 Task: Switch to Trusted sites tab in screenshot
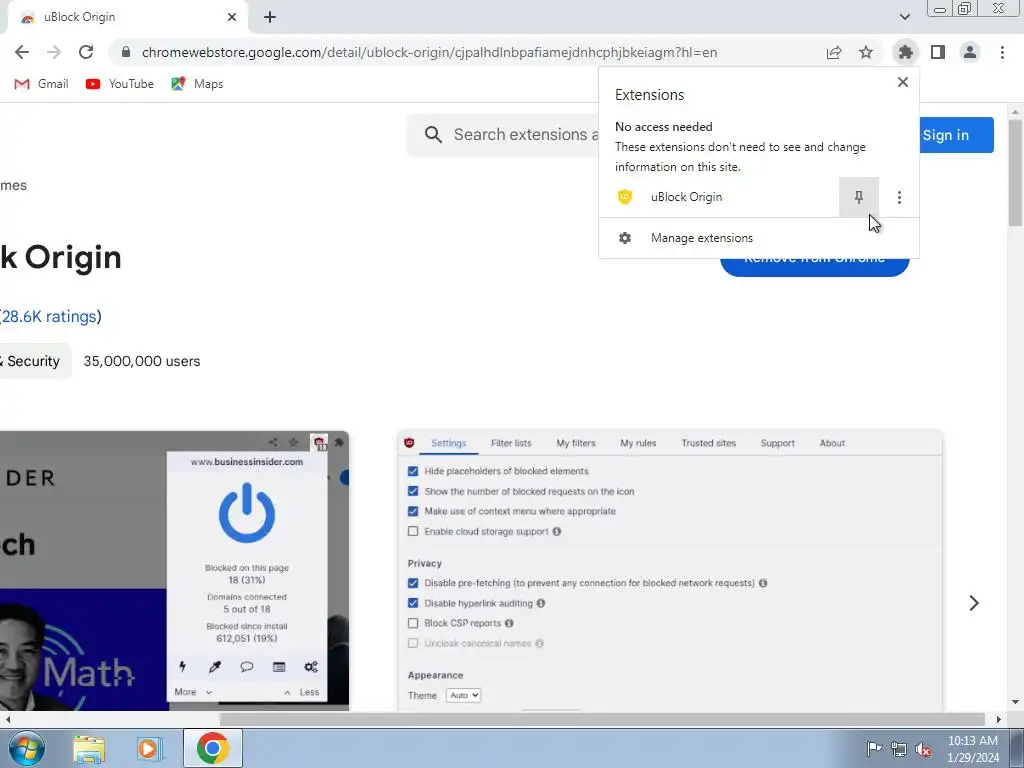[709, 443]
